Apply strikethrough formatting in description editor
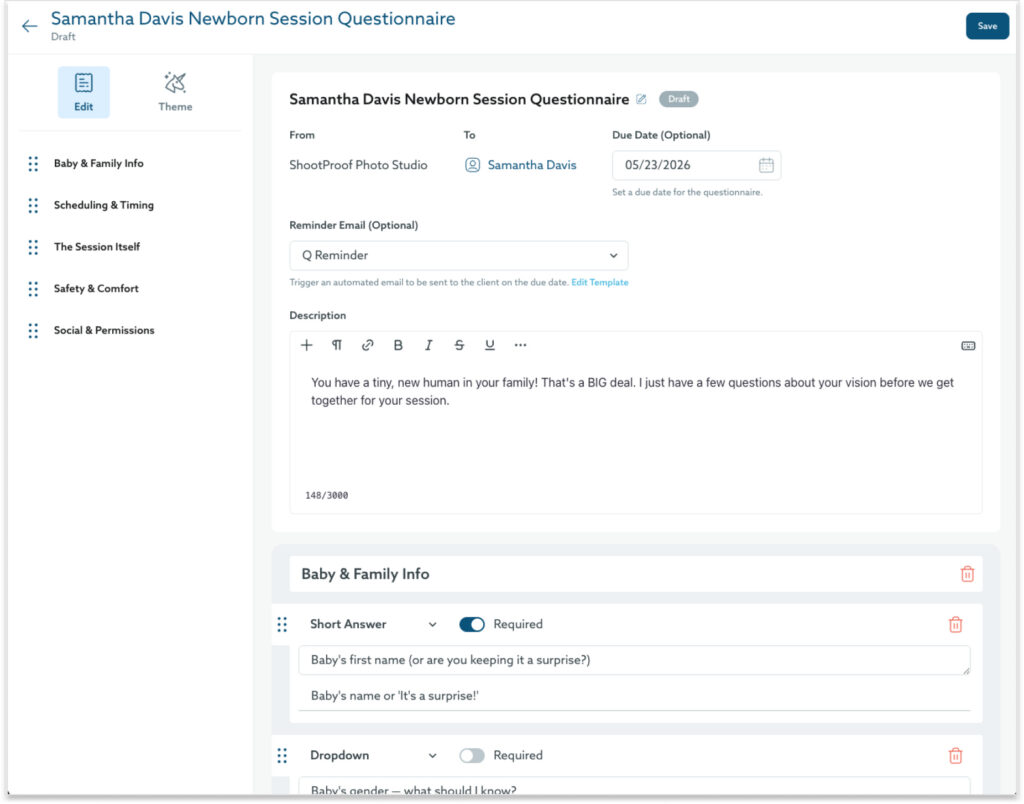 pos(459,345)
